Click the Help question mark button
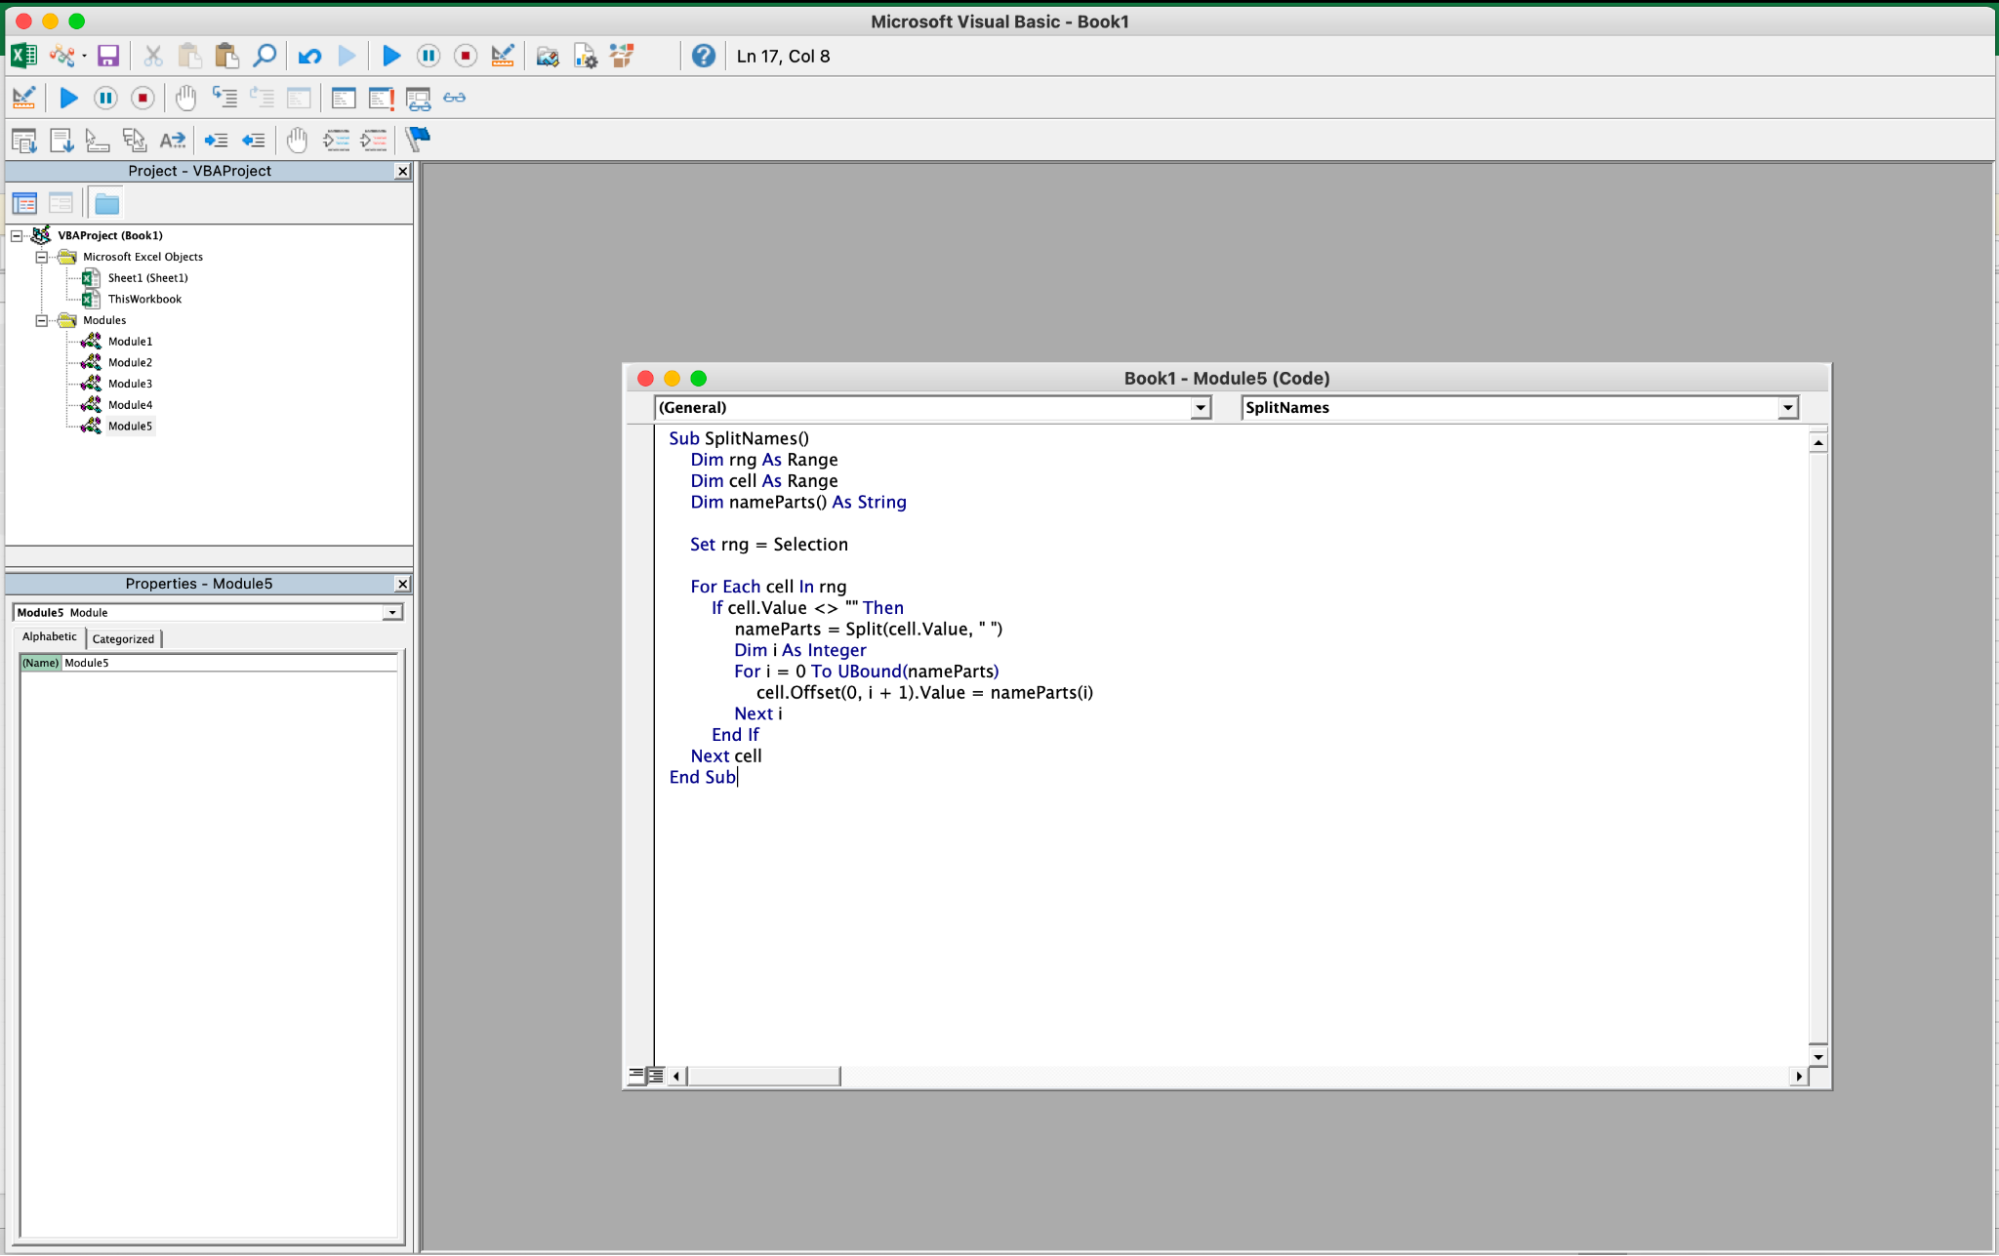The image size is (1999, 1256). pyautogui.click(x=703, y=56)
